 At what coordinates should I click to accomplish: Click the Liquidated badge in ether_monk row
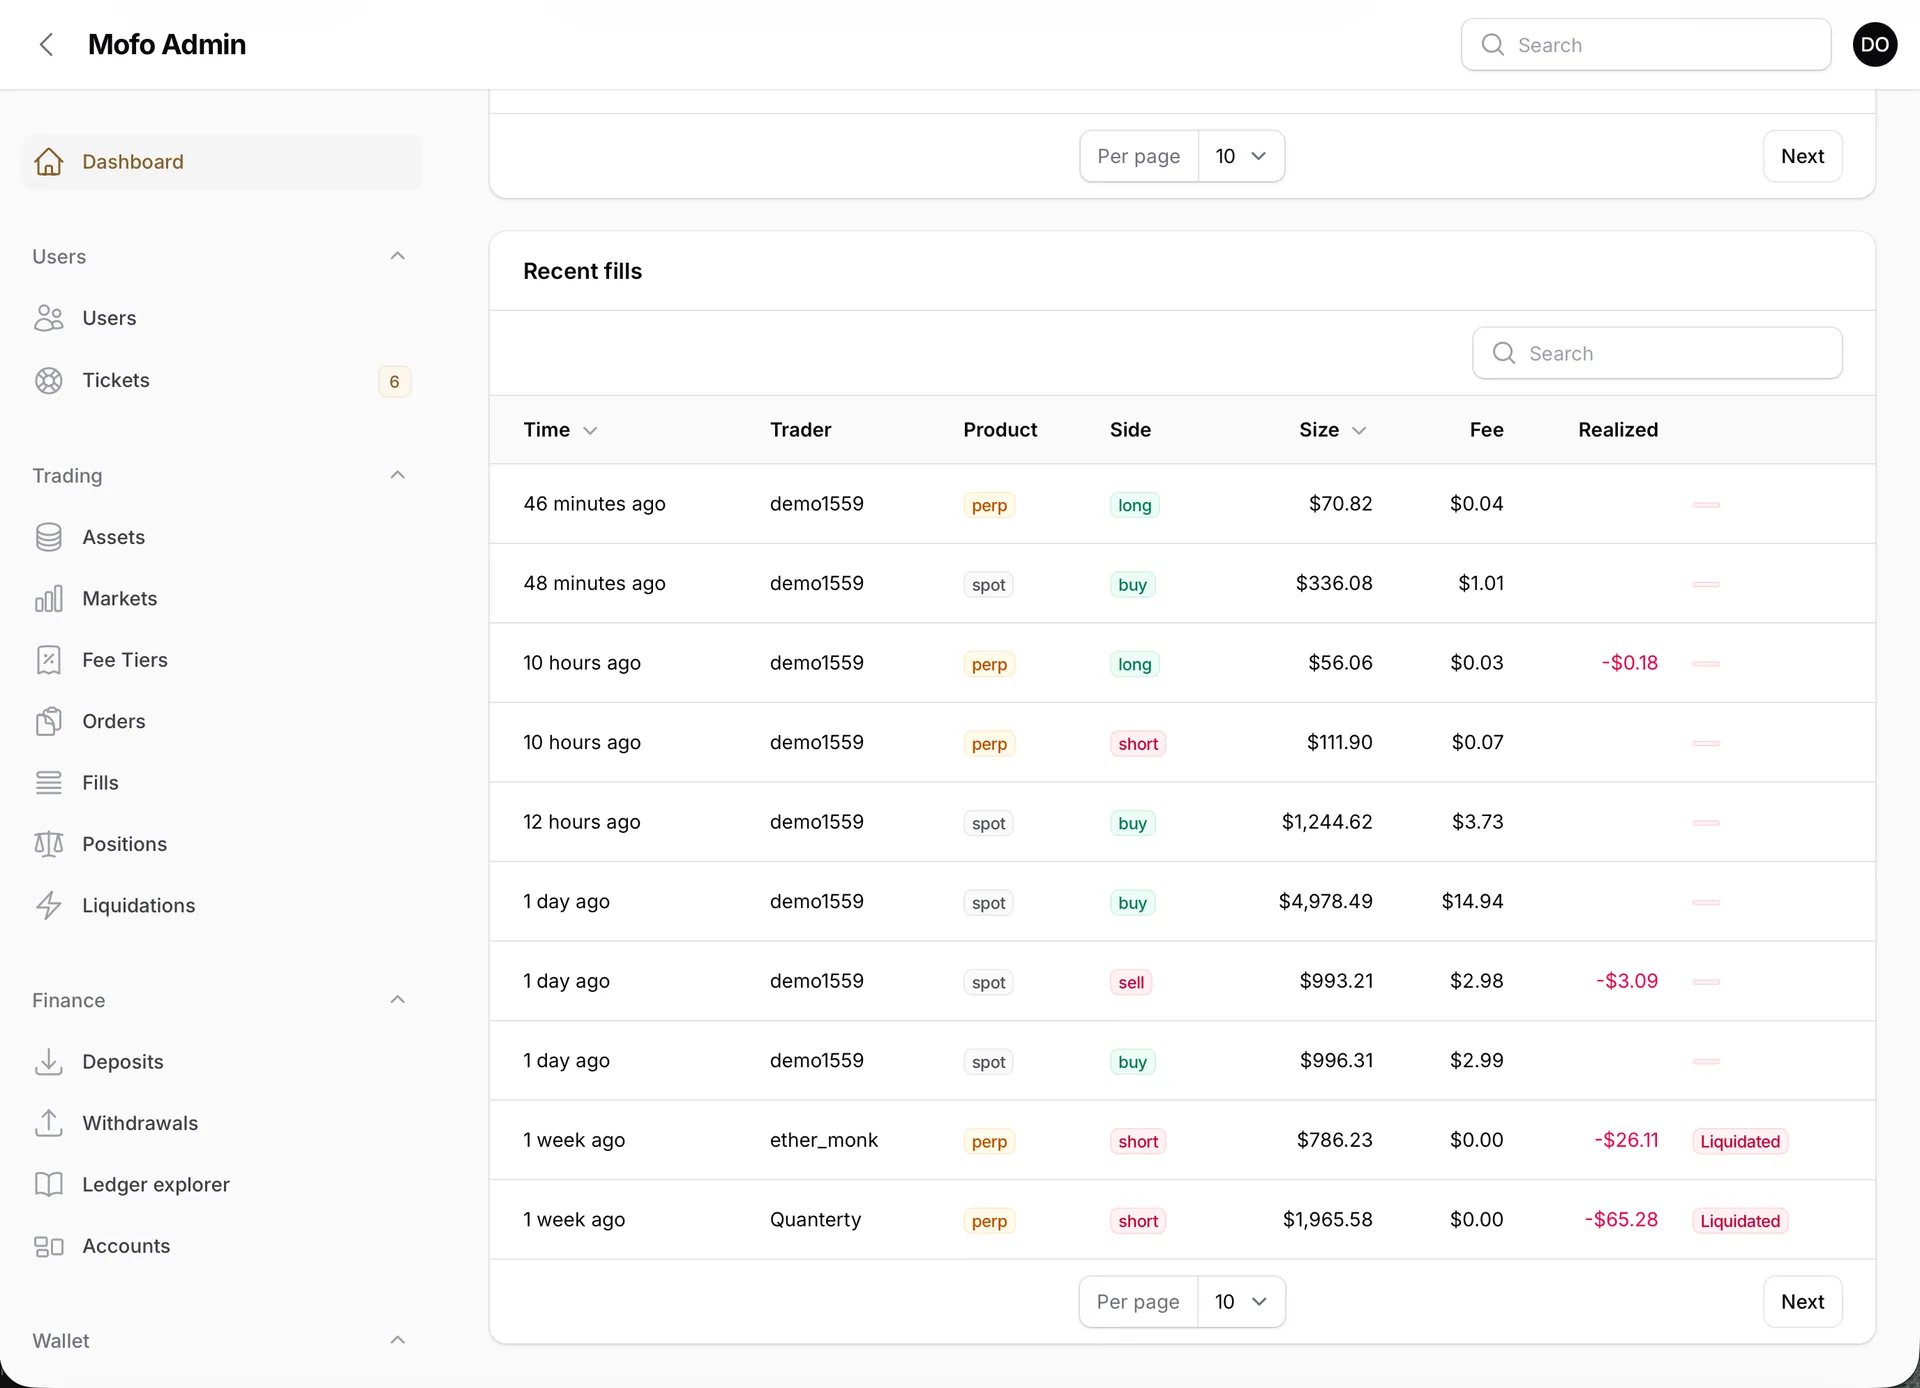click(x=1740, y=1141)
